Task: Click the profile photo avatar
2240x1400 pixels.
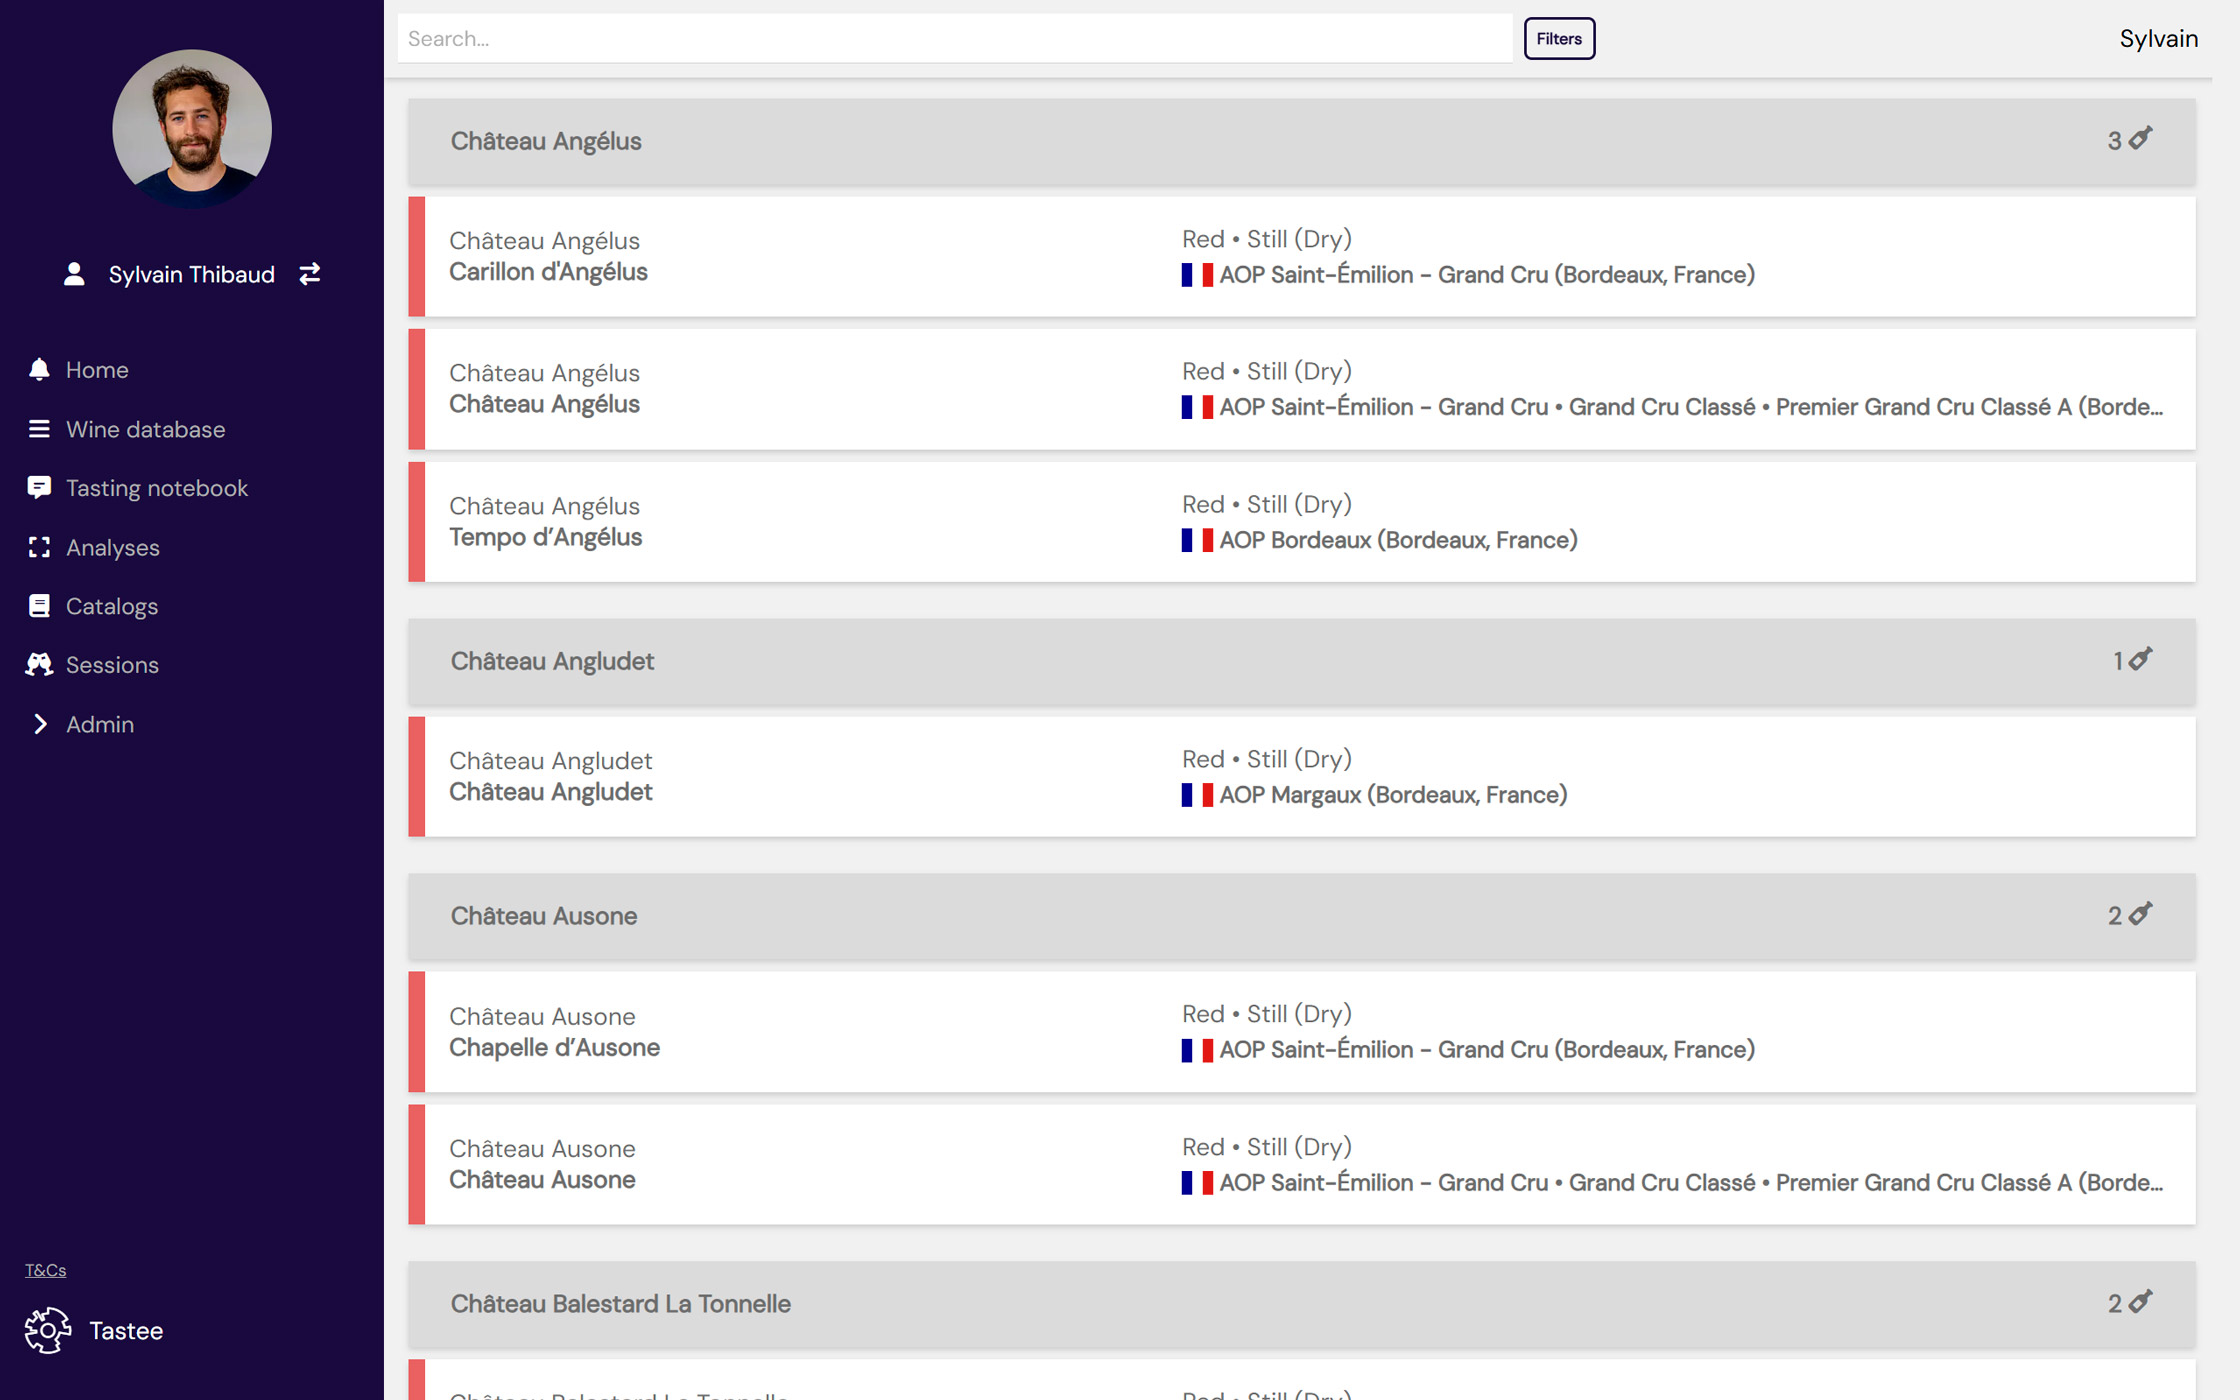Action: pos(192,130)
